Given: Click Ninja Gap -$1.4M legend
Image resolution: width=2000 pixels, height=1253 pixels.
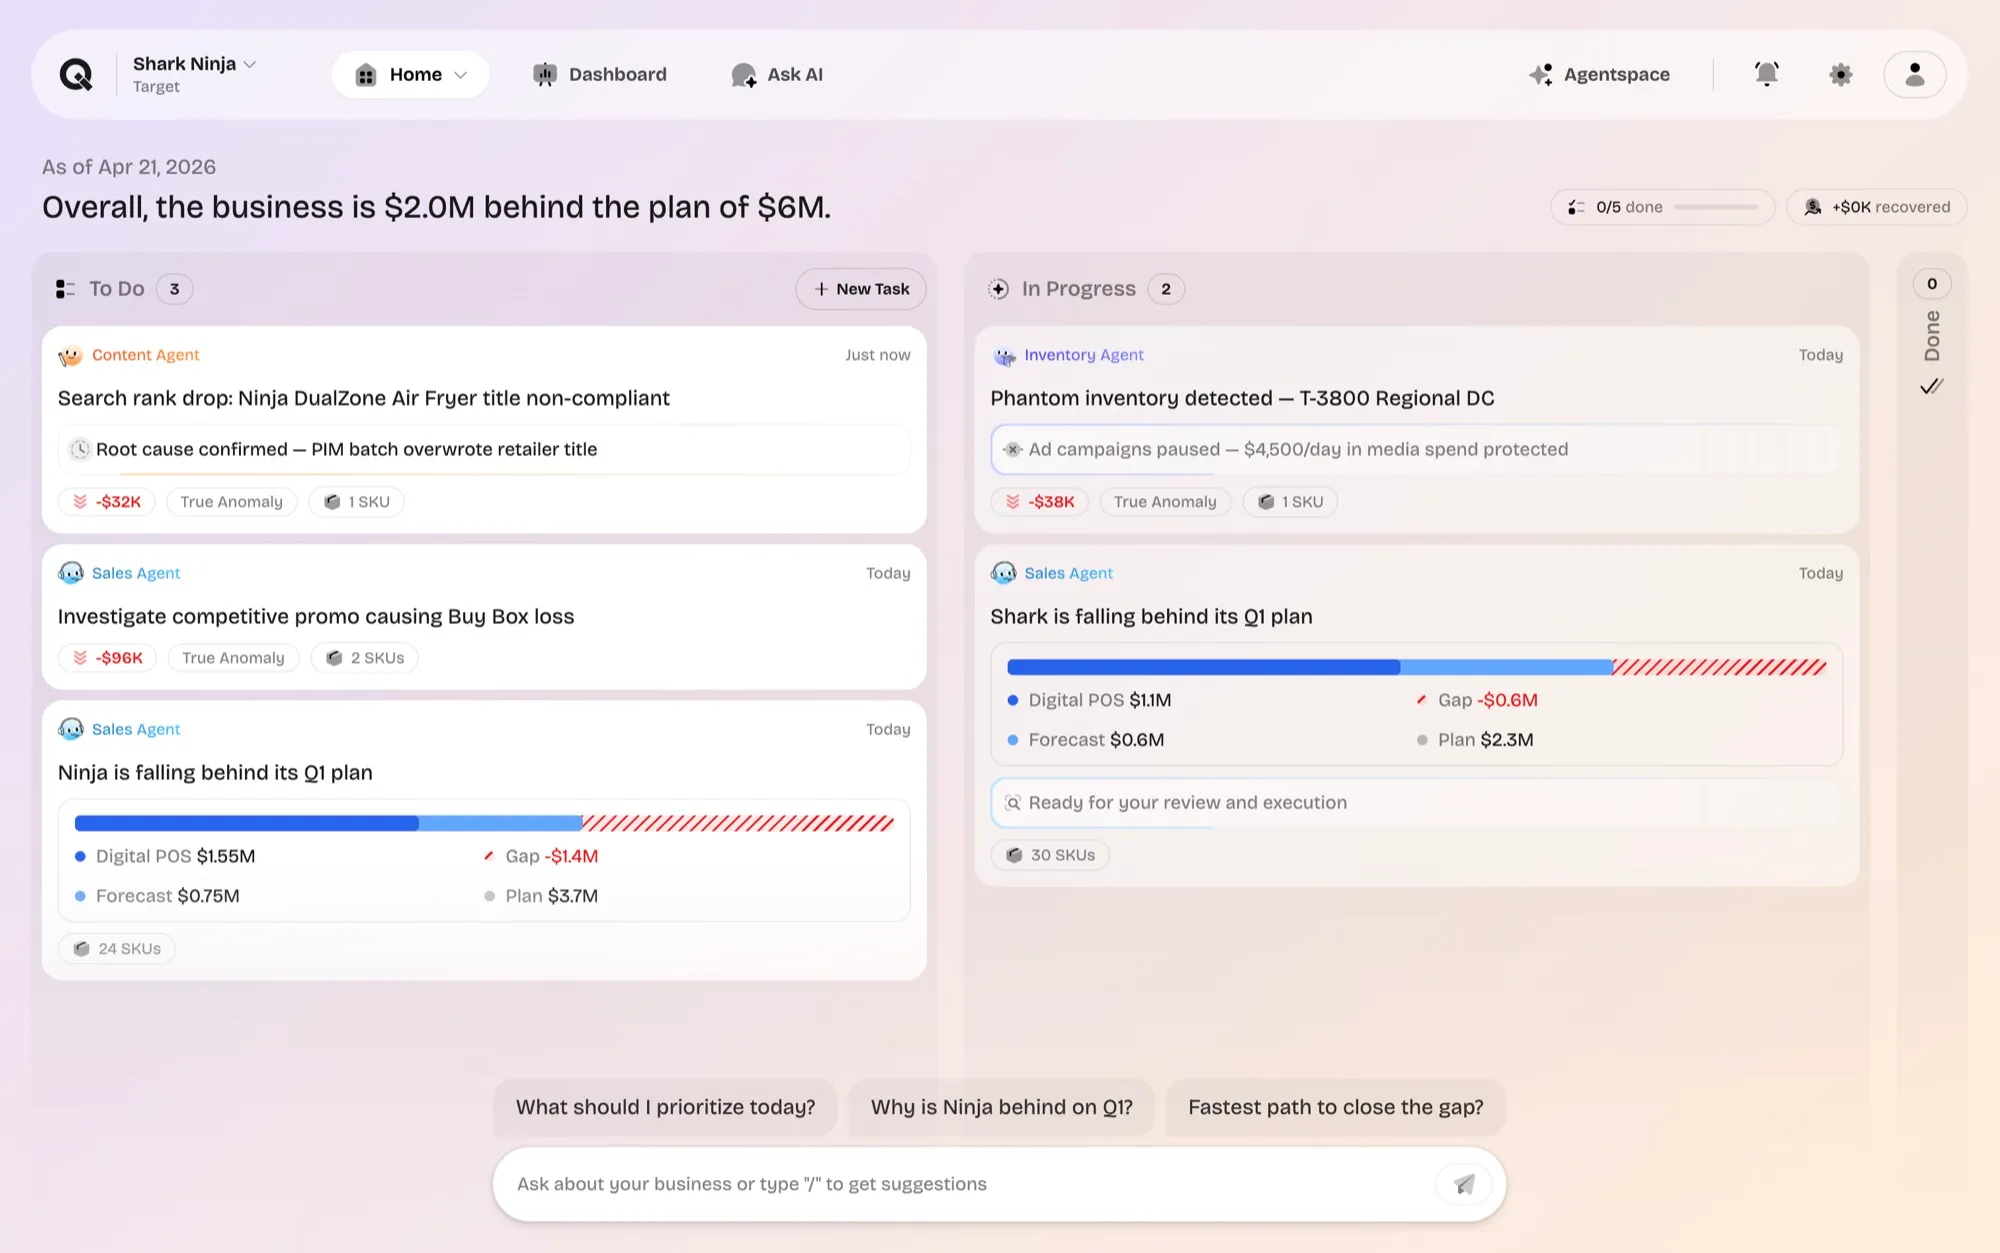Looking at the screenshot, I should pyautogui.click(x=541, y=856).
